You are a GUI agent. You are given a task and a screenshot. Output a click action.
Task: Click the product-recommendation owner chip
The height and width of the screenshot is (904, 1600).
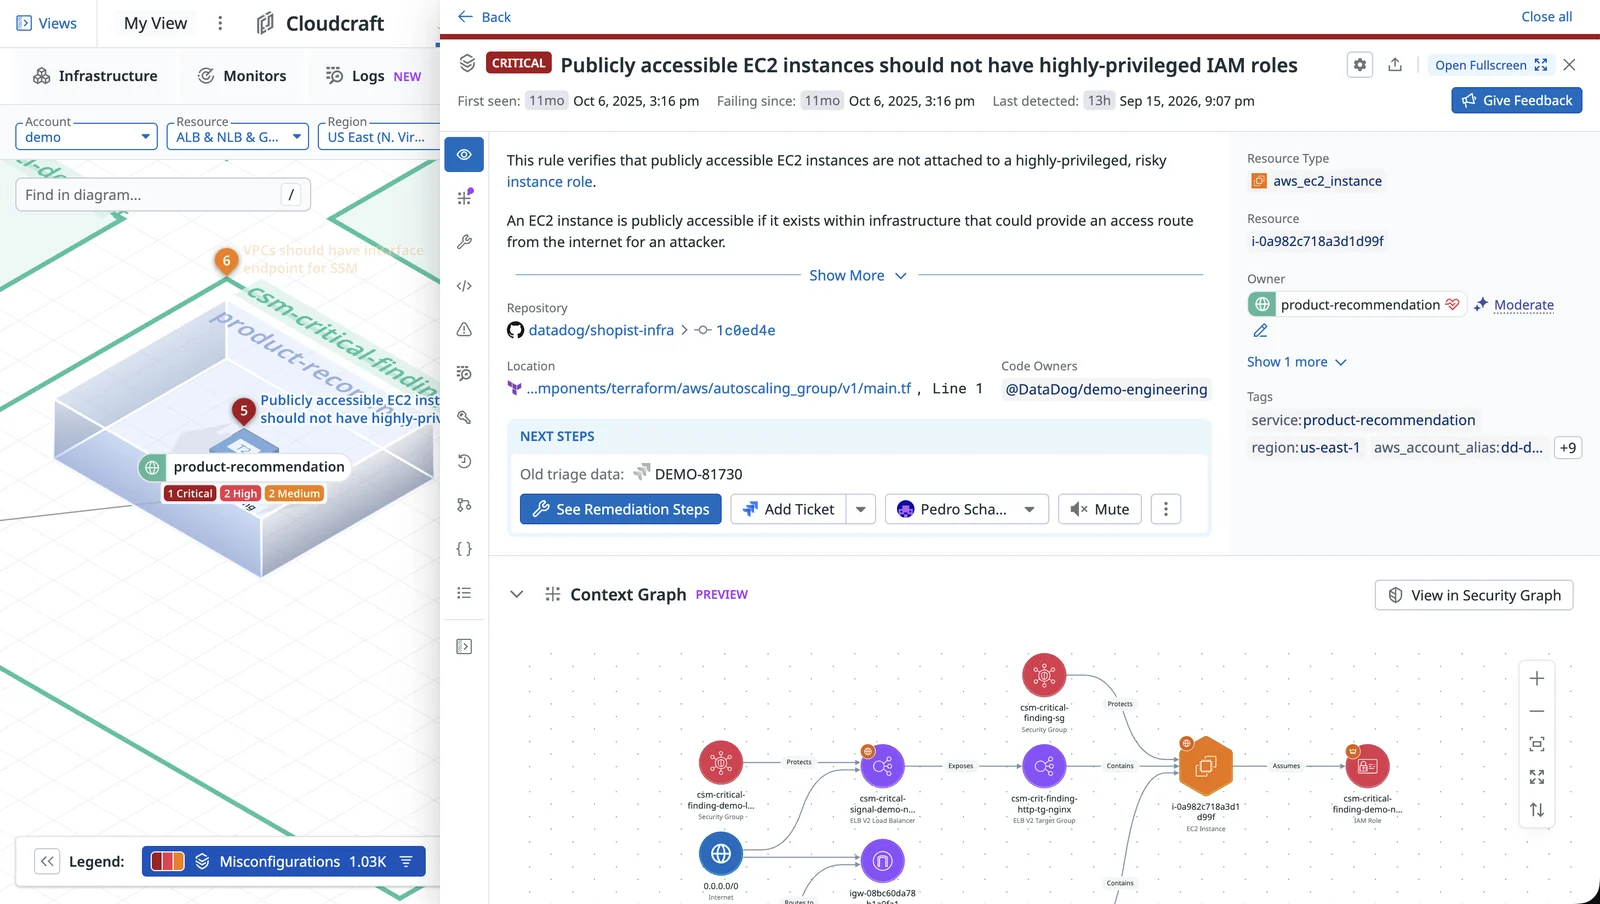[1356, 305]
